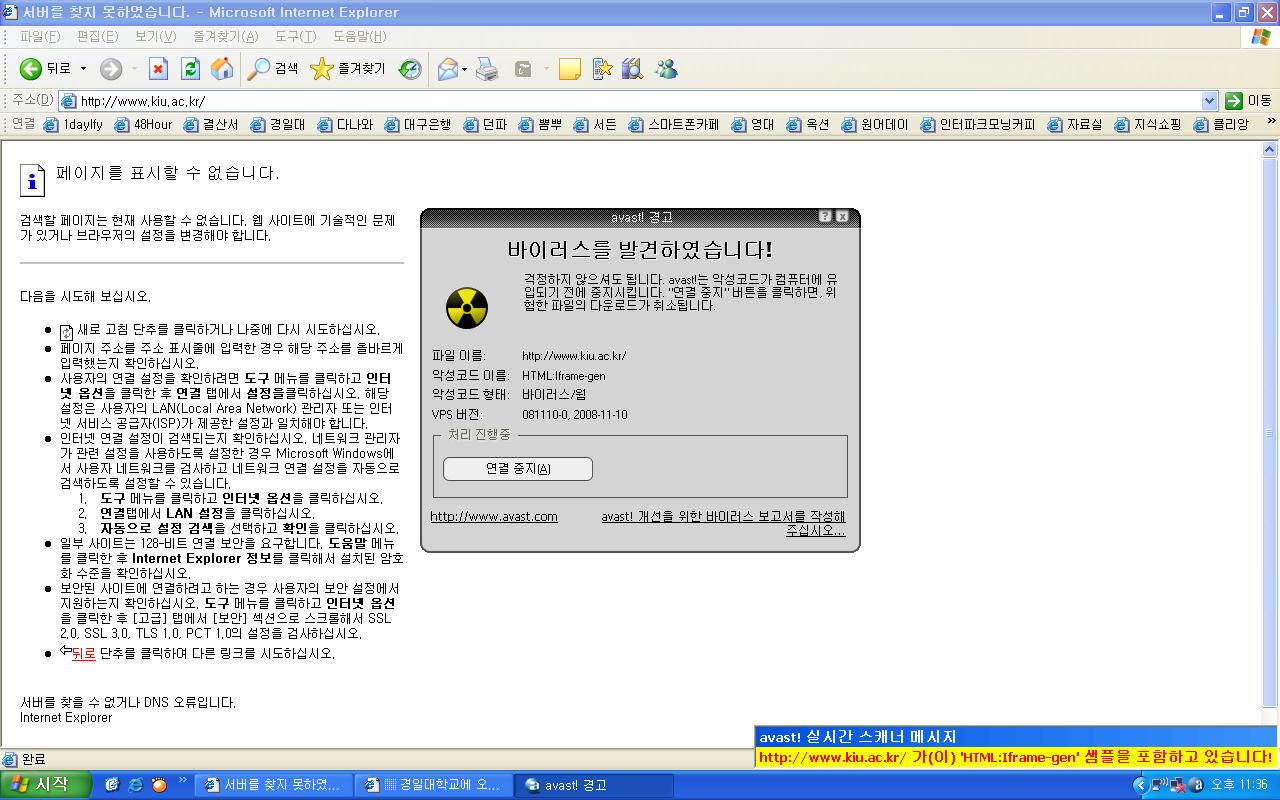Click the red 뒤로 link in error page
This screenshot has height=800, width=1280.
point(83,653)
